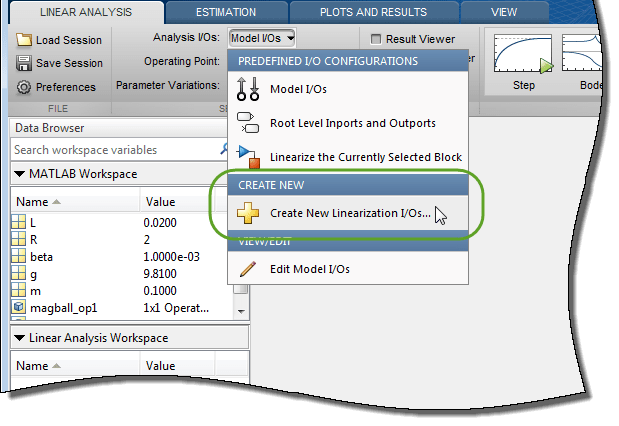Select the value 9.8100 for g
The height and width of the screenshot is (426, 619).
pos(160,274)
